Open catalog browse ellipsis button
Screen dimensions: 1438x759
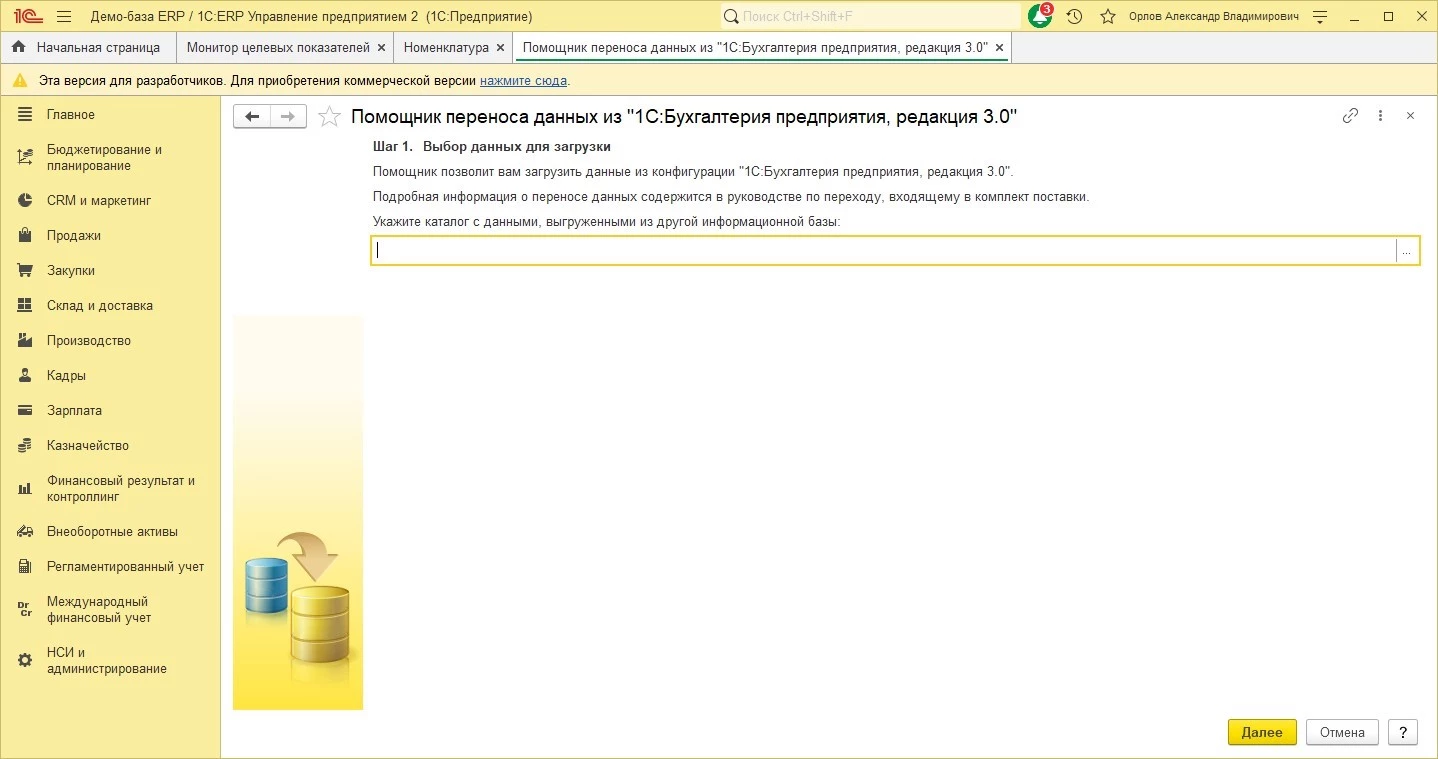point(1407,251)
